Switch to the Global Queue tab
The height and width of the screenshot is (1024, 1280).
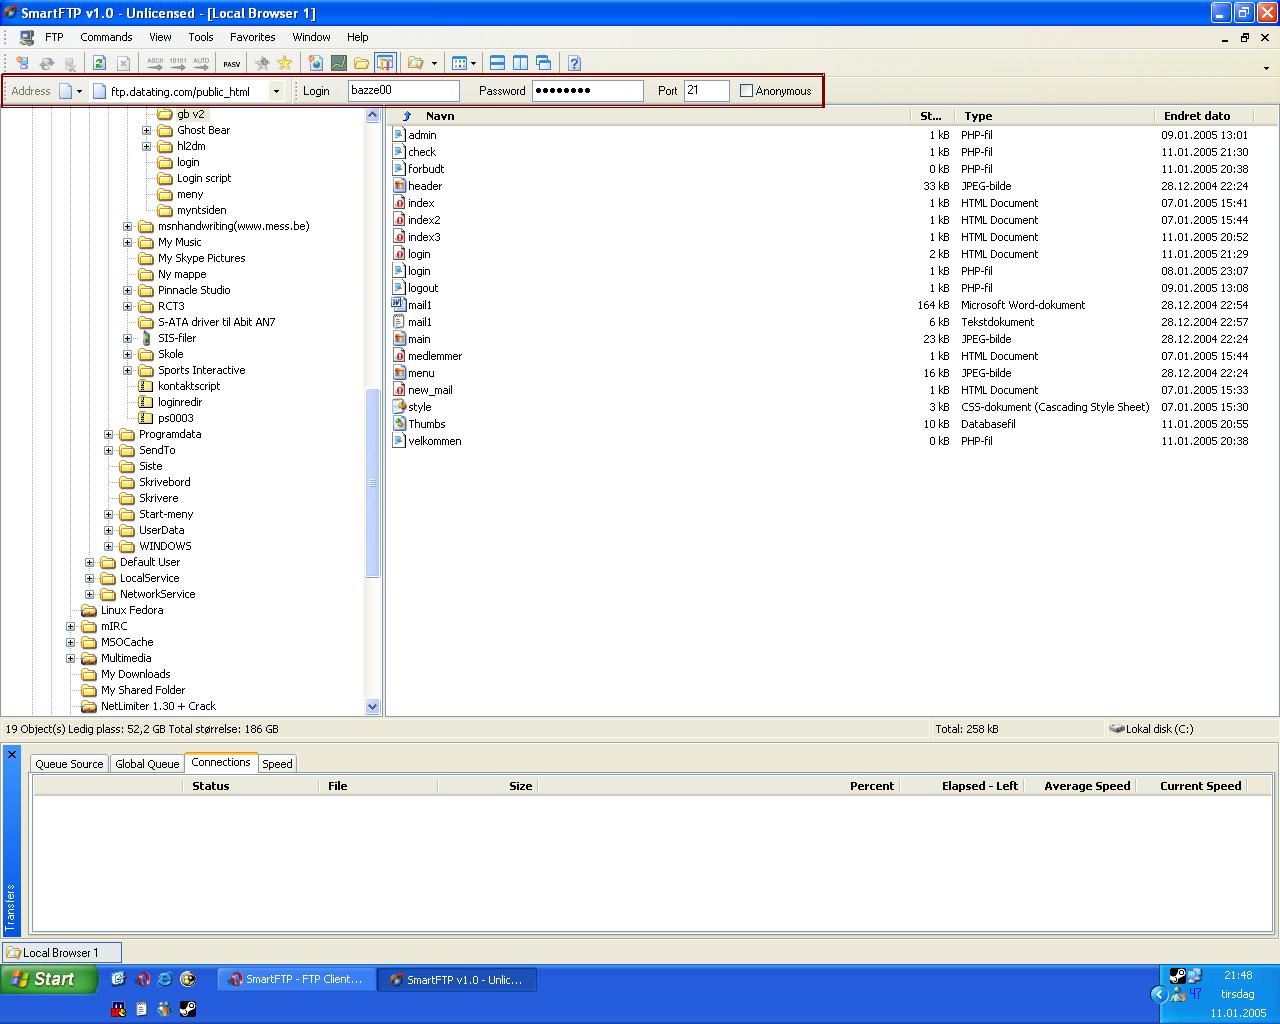coord(147,764)
